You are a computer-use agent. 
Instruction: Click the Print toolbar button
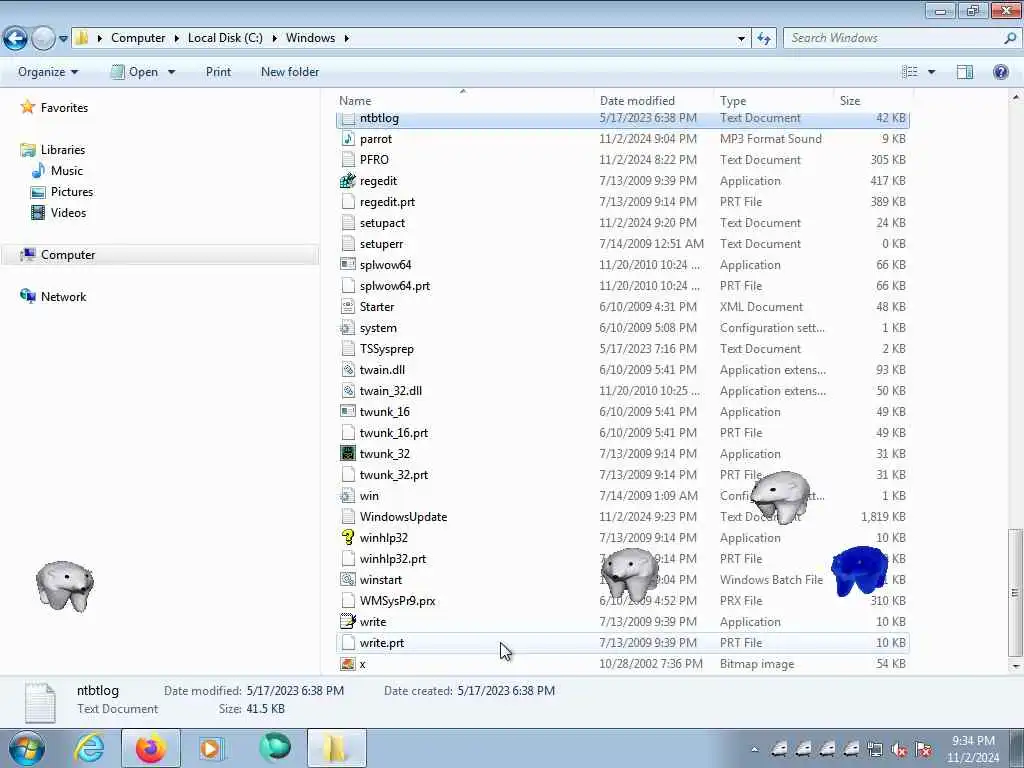point(218,72)
